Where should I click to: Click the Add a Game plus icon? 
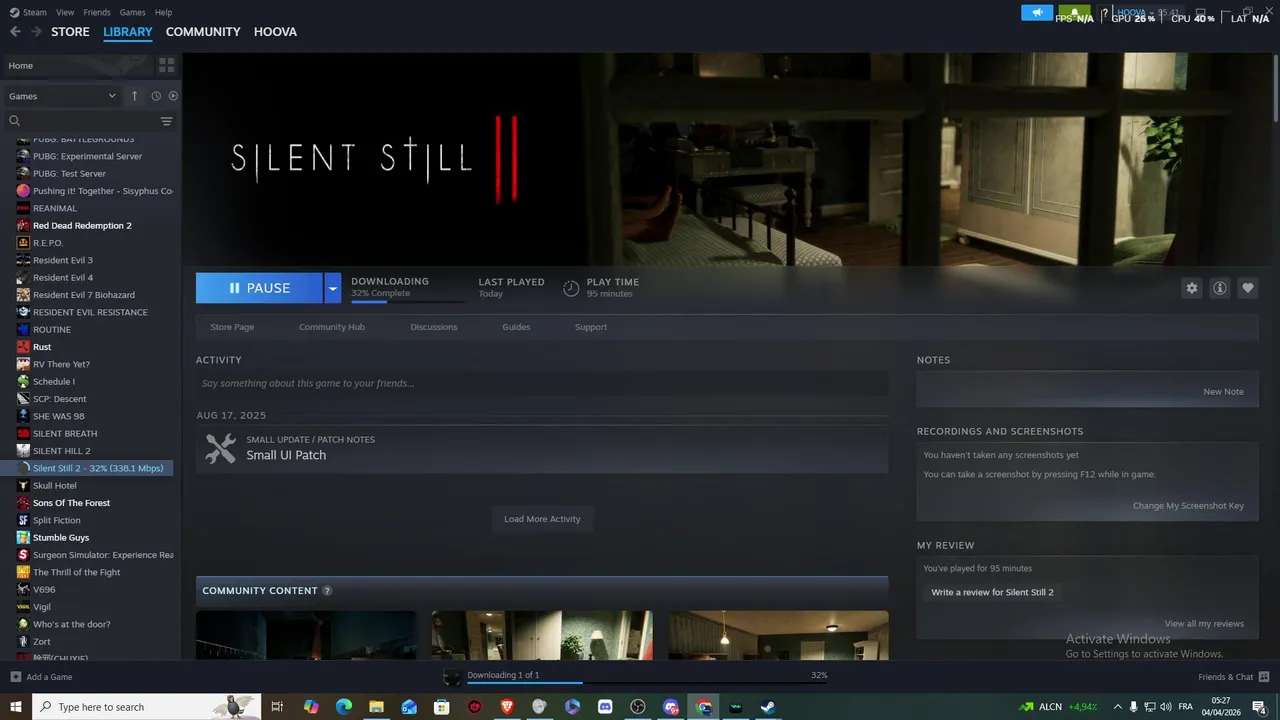click(16, 677)
